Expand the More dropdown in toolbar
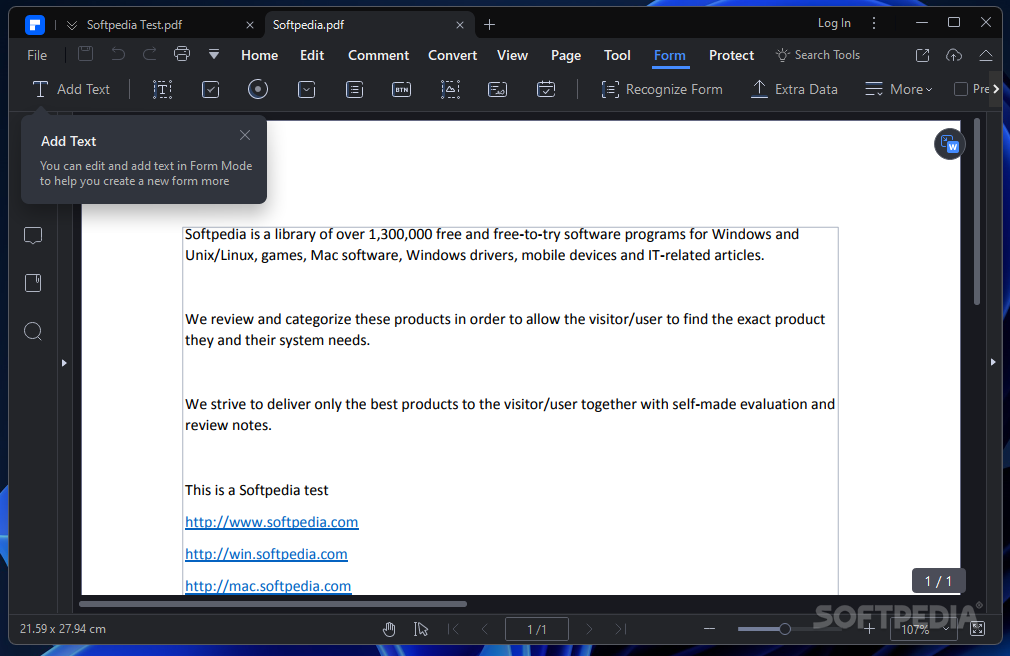The image size is (1010, 656). tap(899, 90)
